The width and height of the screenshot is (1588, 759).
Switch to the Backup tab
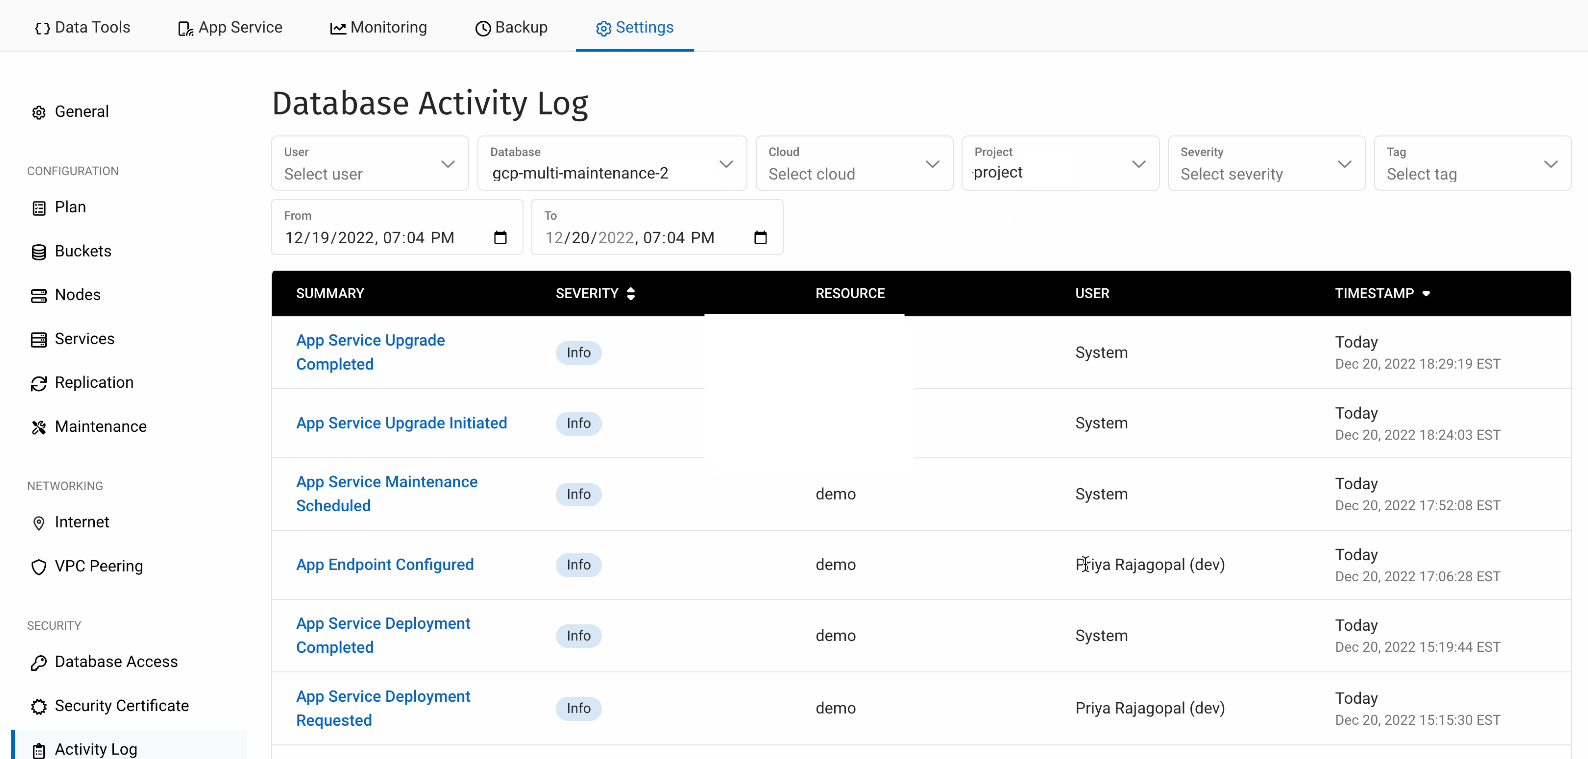(512, 27)
